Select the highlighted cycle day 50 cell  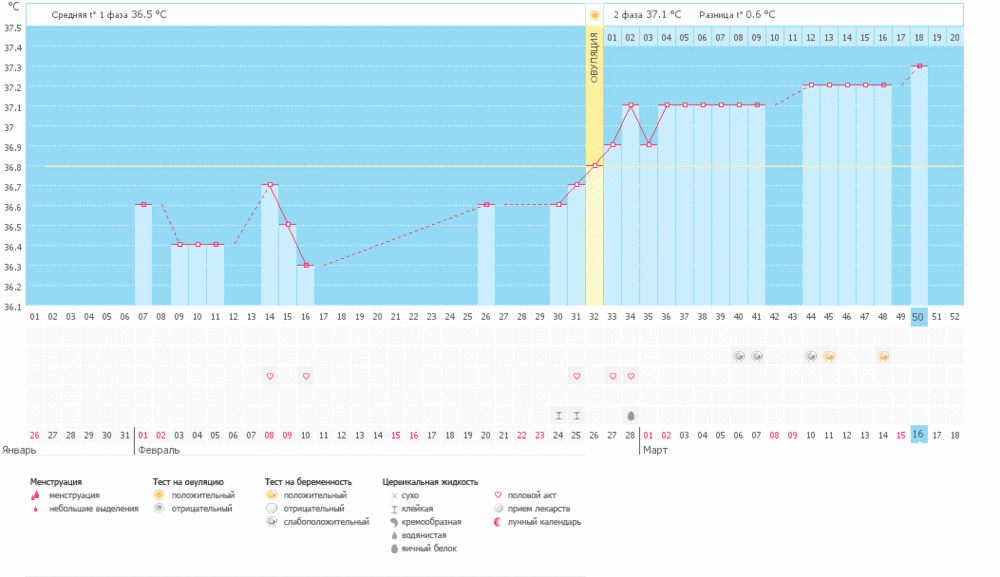(919, 317)
